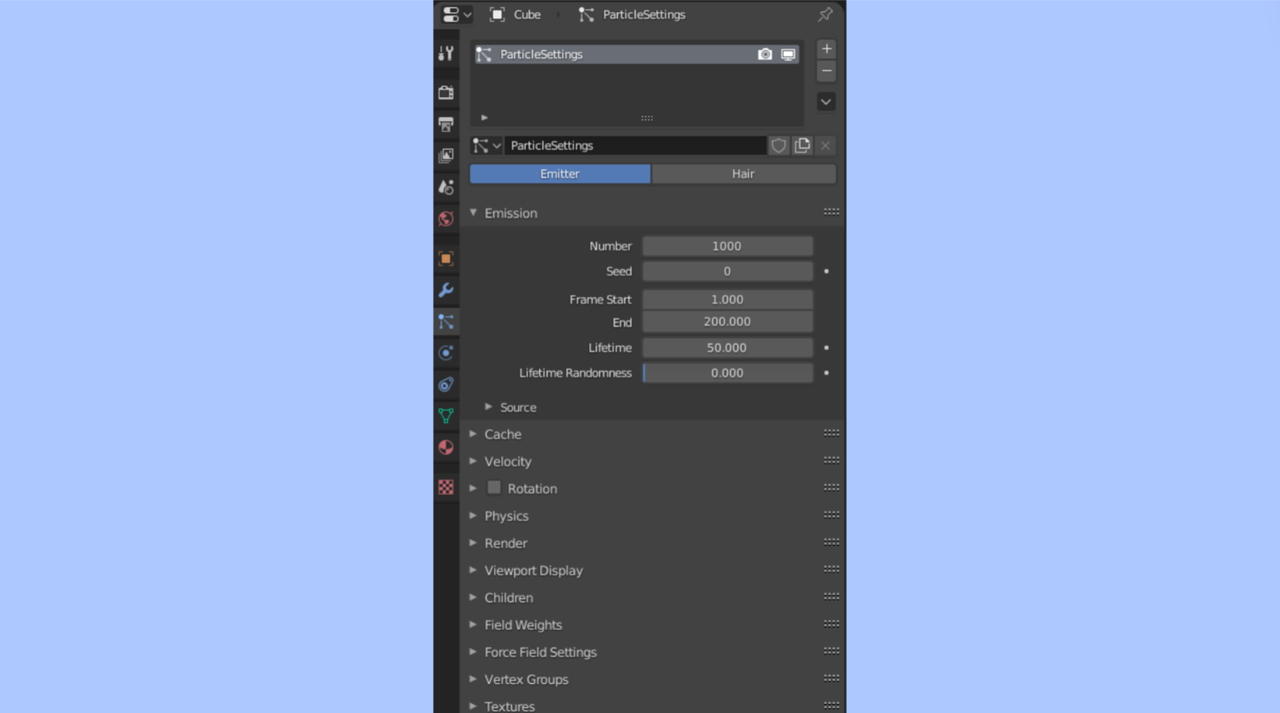
Task: Switch to the Hair type tab
Action: (743, 174)
